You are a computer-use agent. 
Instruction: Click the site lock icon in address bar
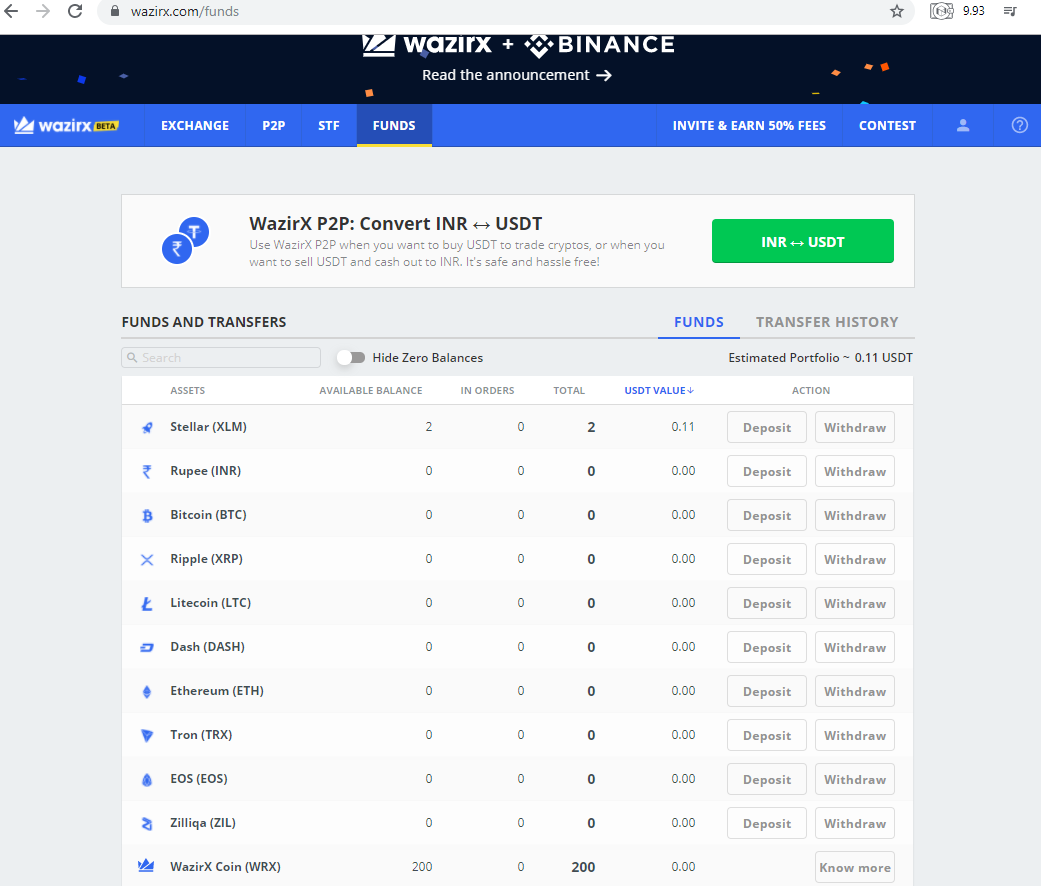click(x=115, y=11)
